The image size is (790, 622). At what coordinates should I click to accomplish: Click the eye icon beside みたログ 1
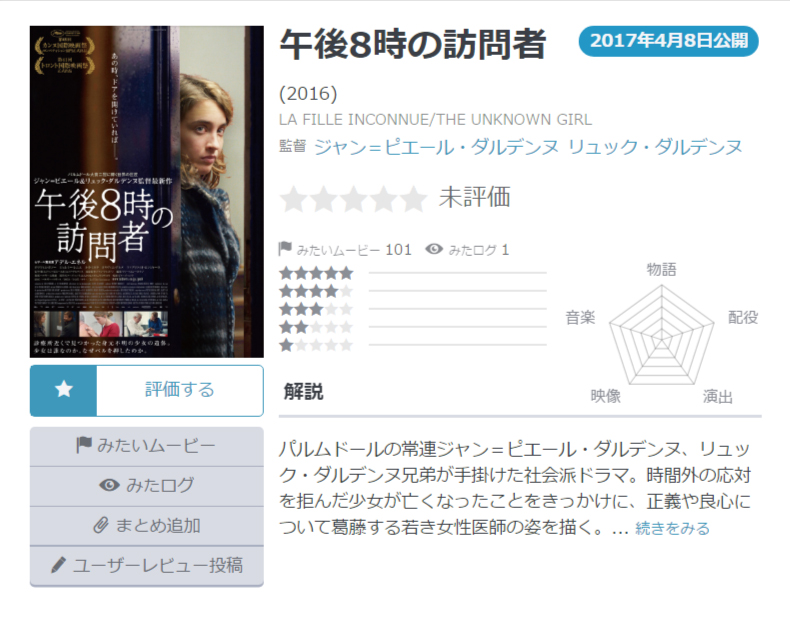click(x=434, y=249)
